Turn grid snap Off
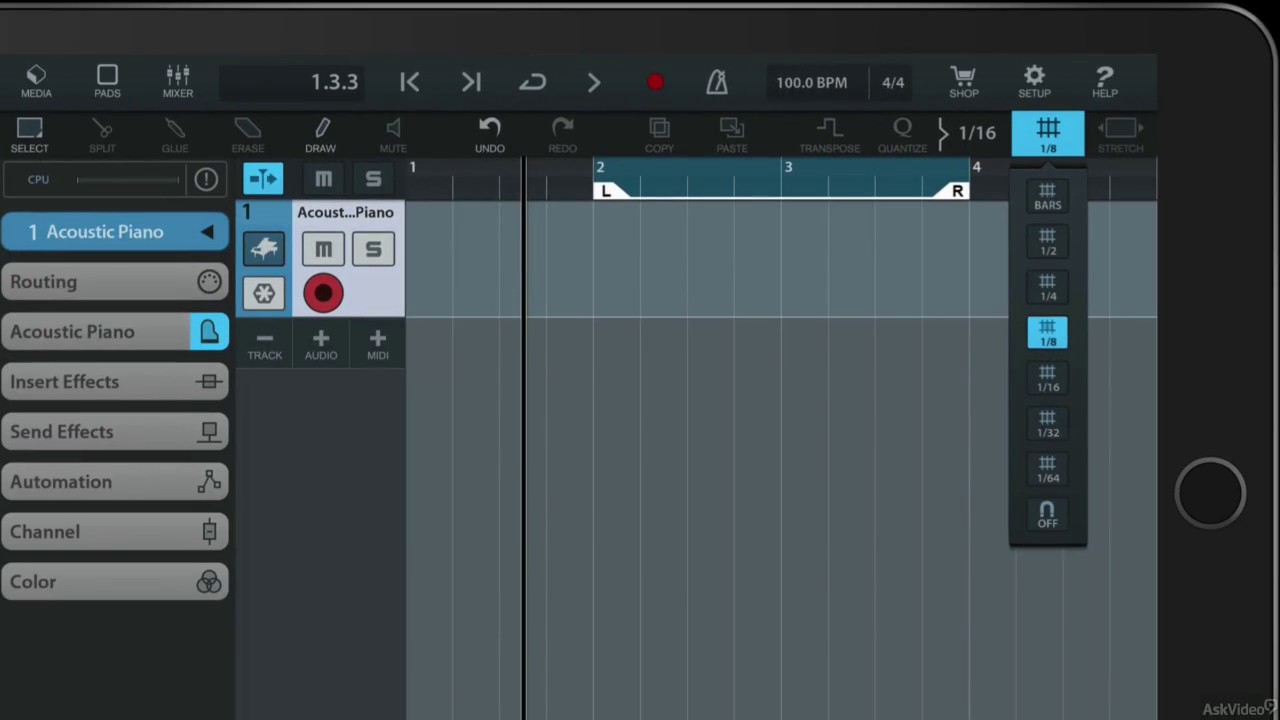 [x=1048, y=515]
